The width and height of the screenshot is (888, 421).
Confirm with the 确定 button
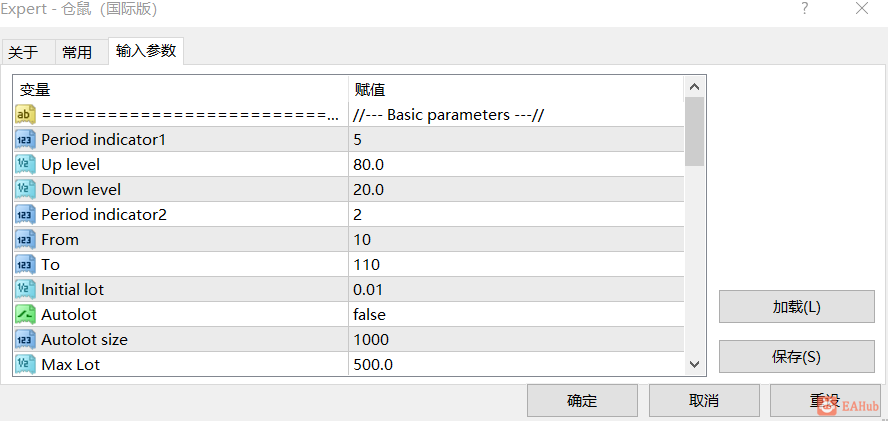pyautogui.click(x=582, y=401)
